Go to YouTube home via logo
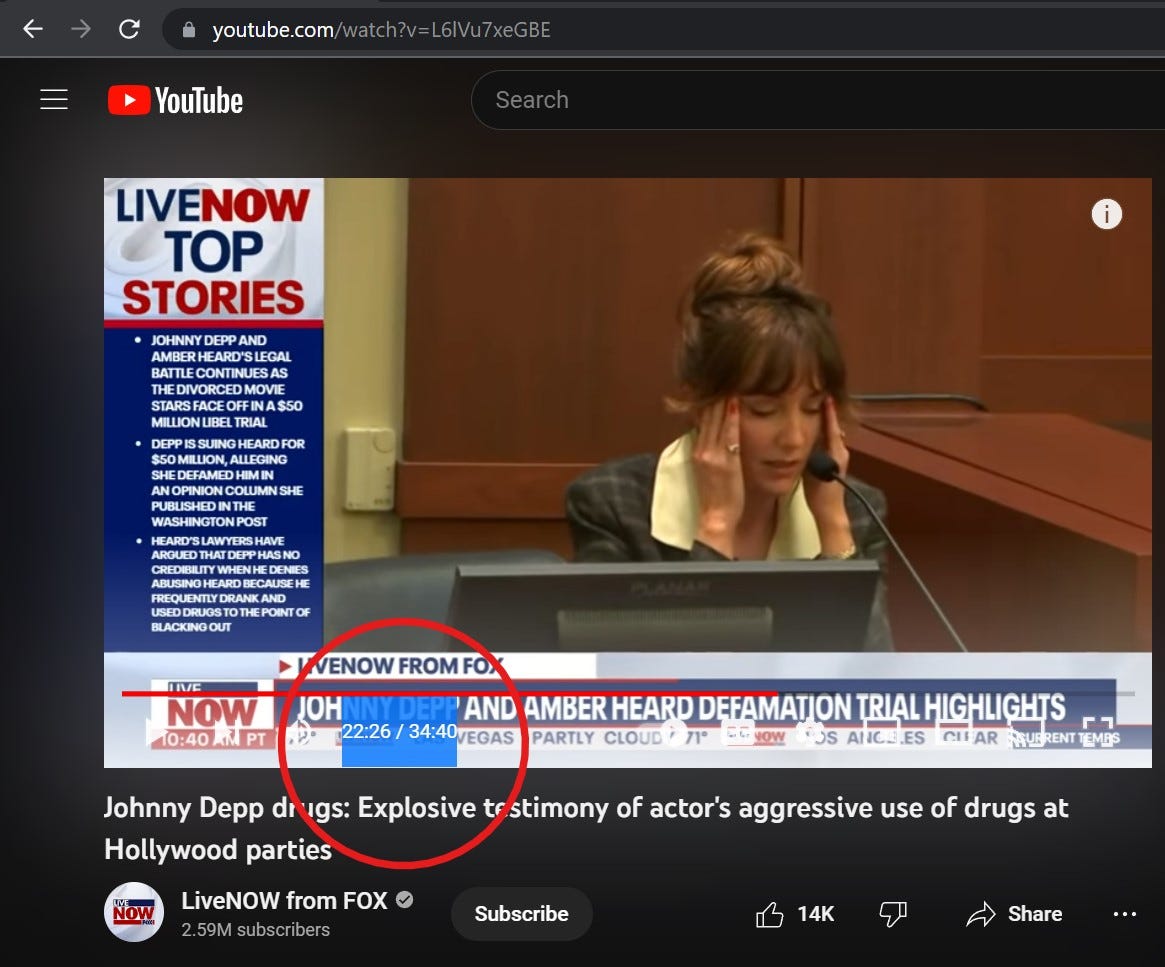Screen dimensions: 1165x967 pos(175,100)
